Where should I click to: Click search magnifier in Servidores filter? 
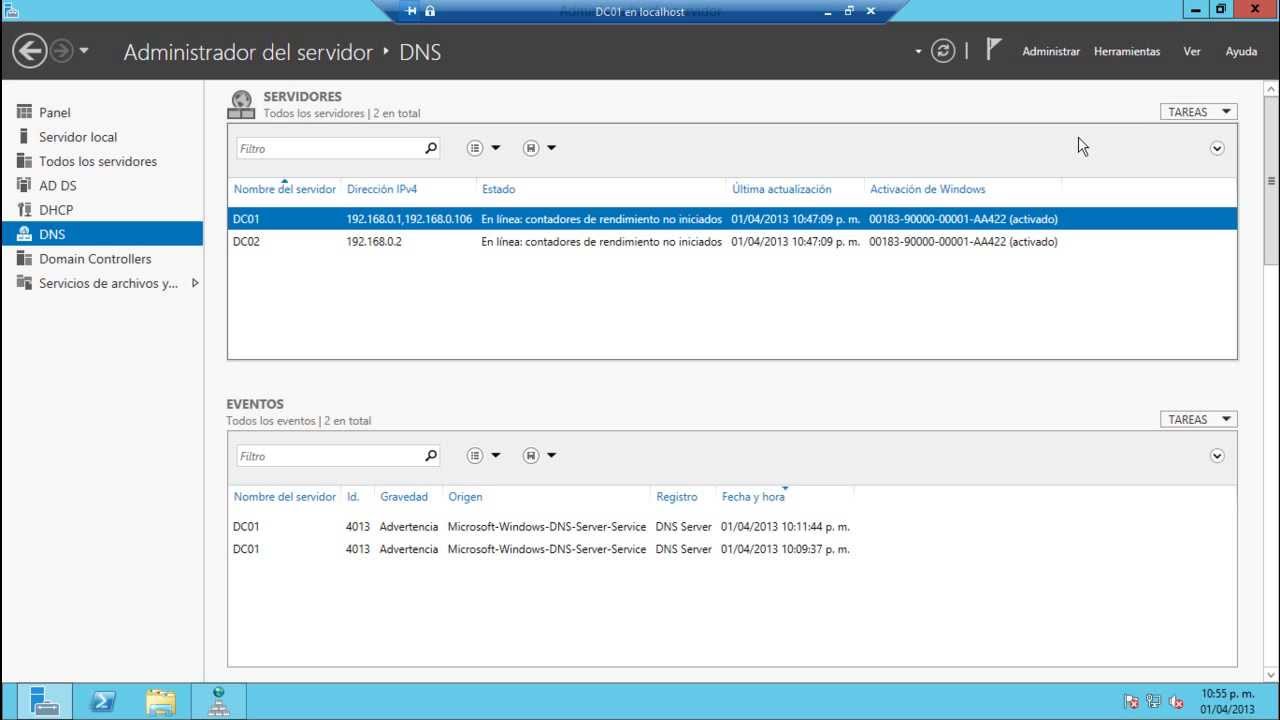coord(431,148)
